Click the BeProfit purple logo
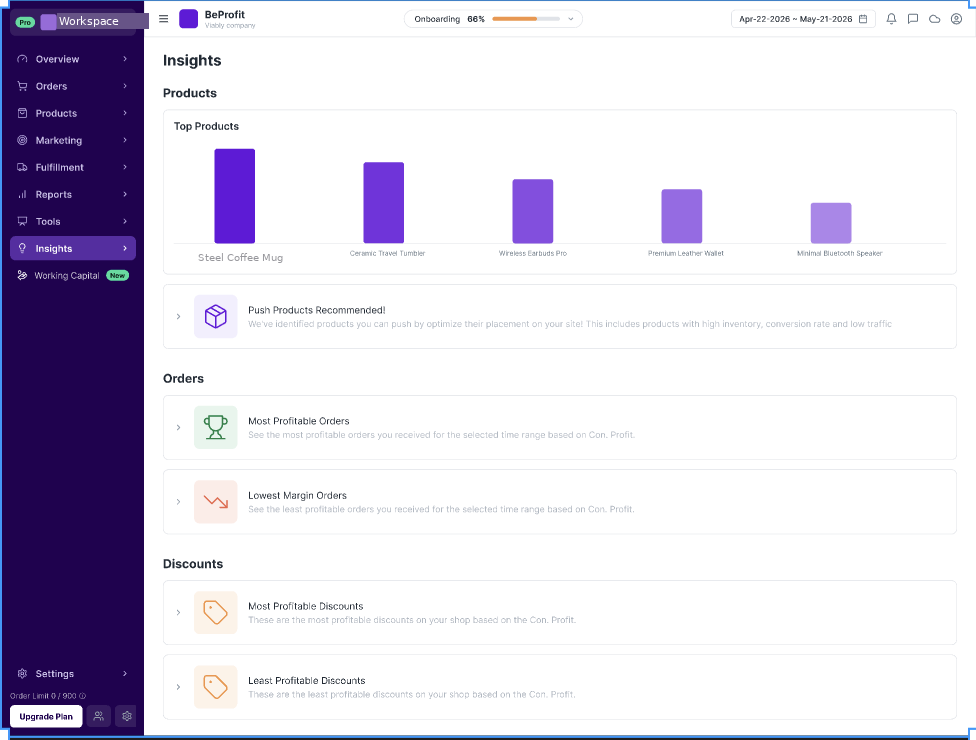Screen dimensions: 976x740 189,19
